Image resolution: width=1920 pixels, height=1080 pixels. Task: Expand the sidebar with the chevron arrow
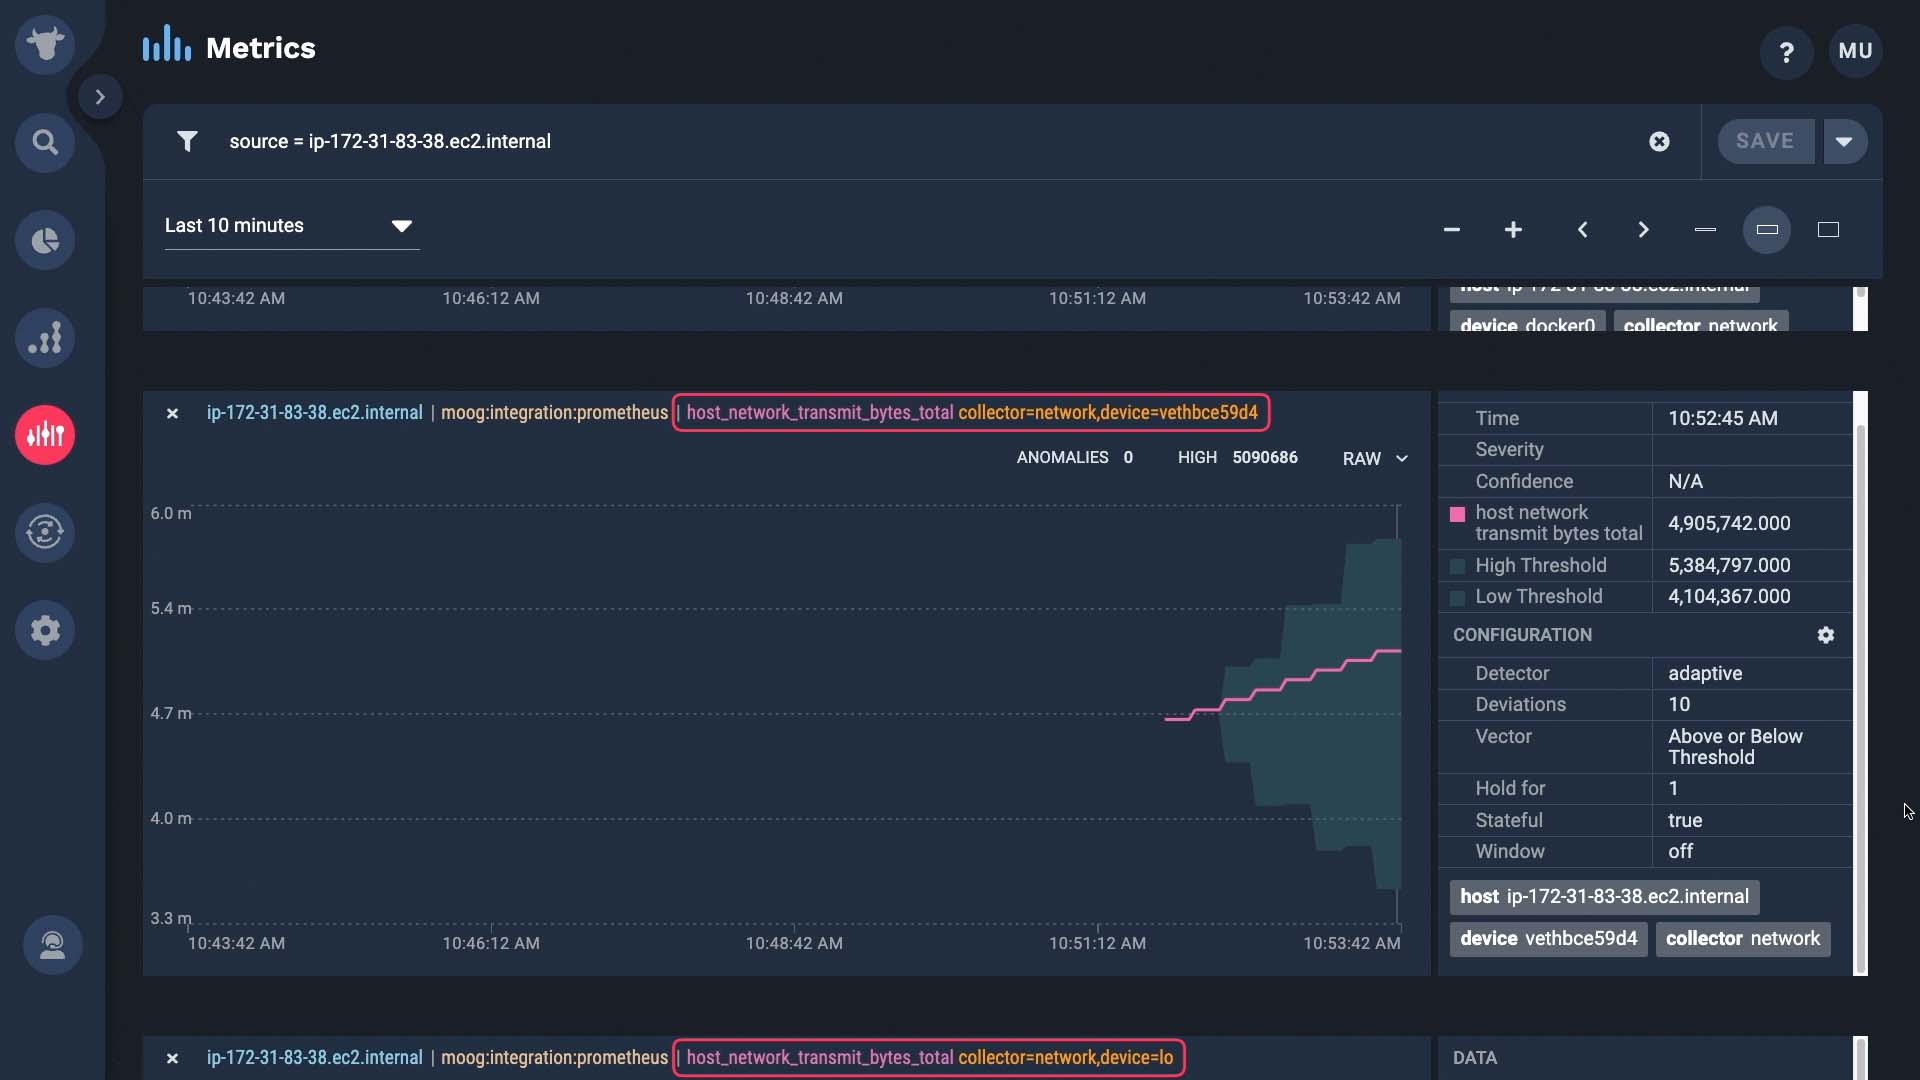(x=100, y=97)
